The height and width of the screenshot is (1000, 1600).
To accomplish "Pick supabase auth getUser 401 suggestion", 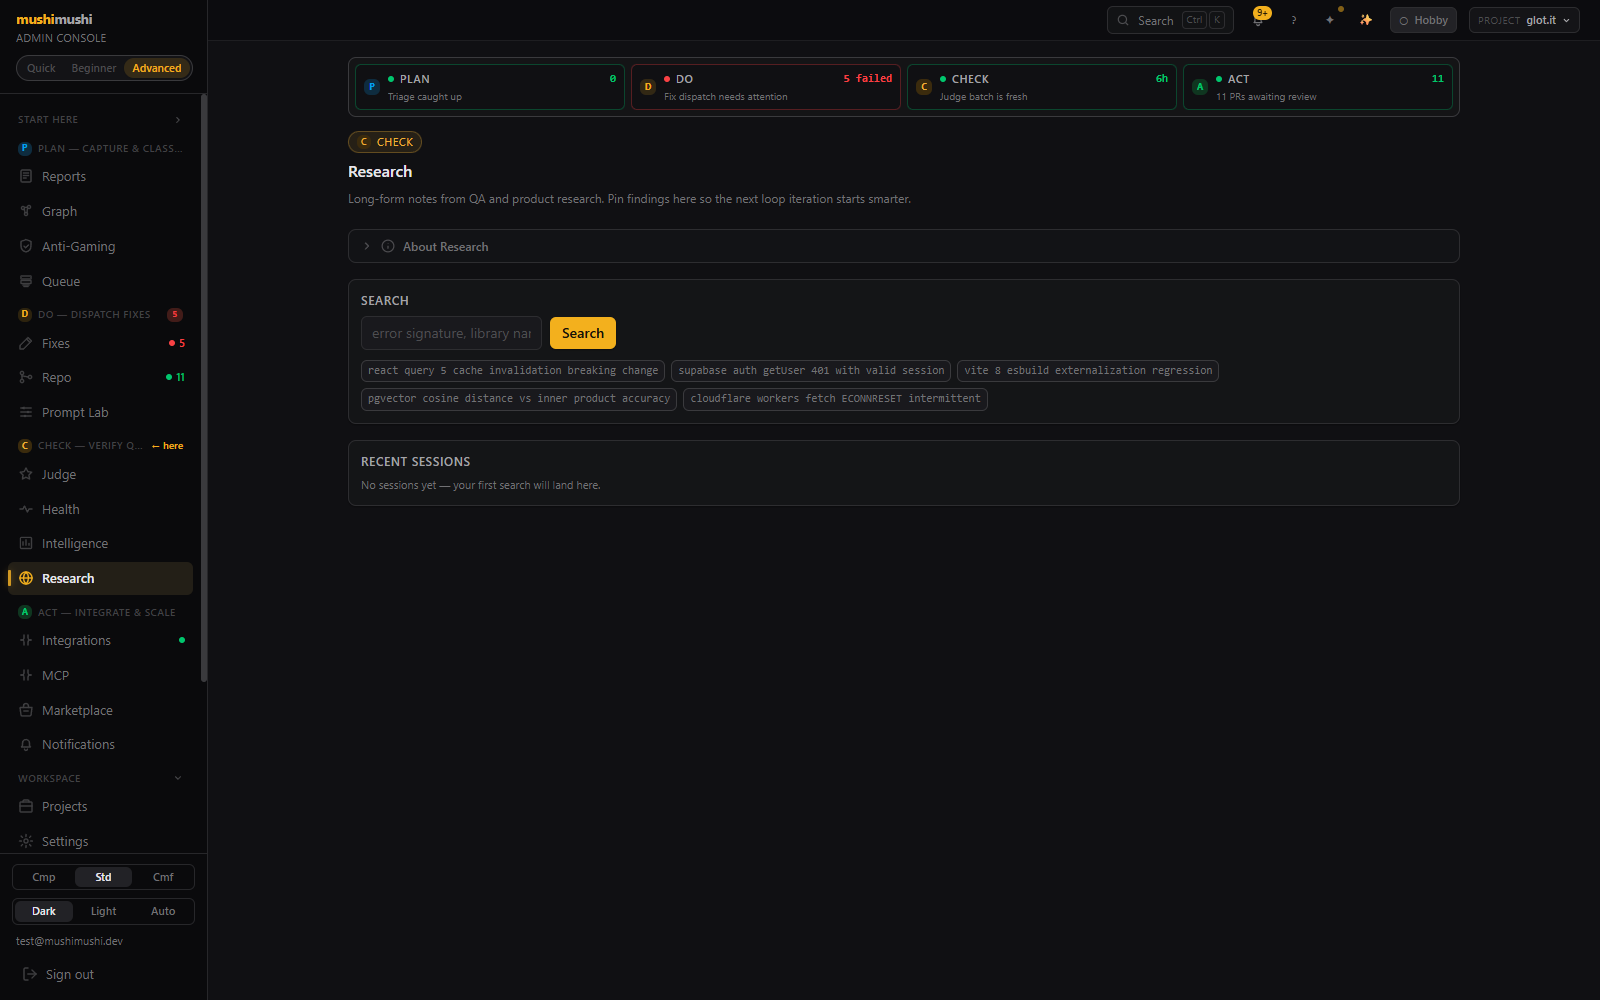I will click(x=811, y=370).
